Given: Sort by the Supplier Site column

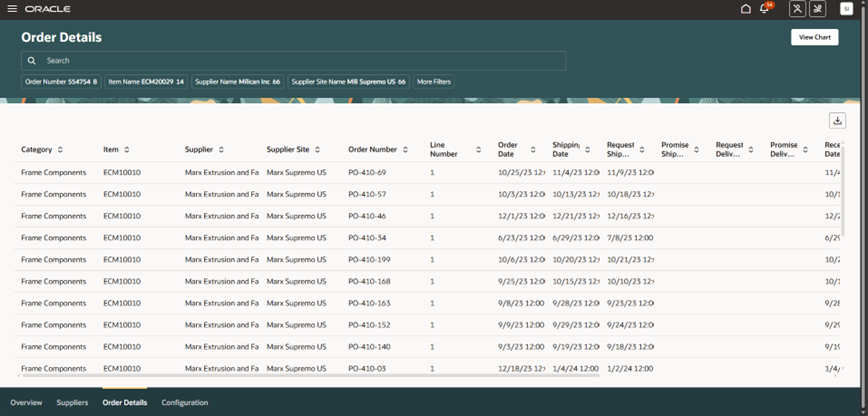Looking at the screenshot, I should (x=317, y=150).
